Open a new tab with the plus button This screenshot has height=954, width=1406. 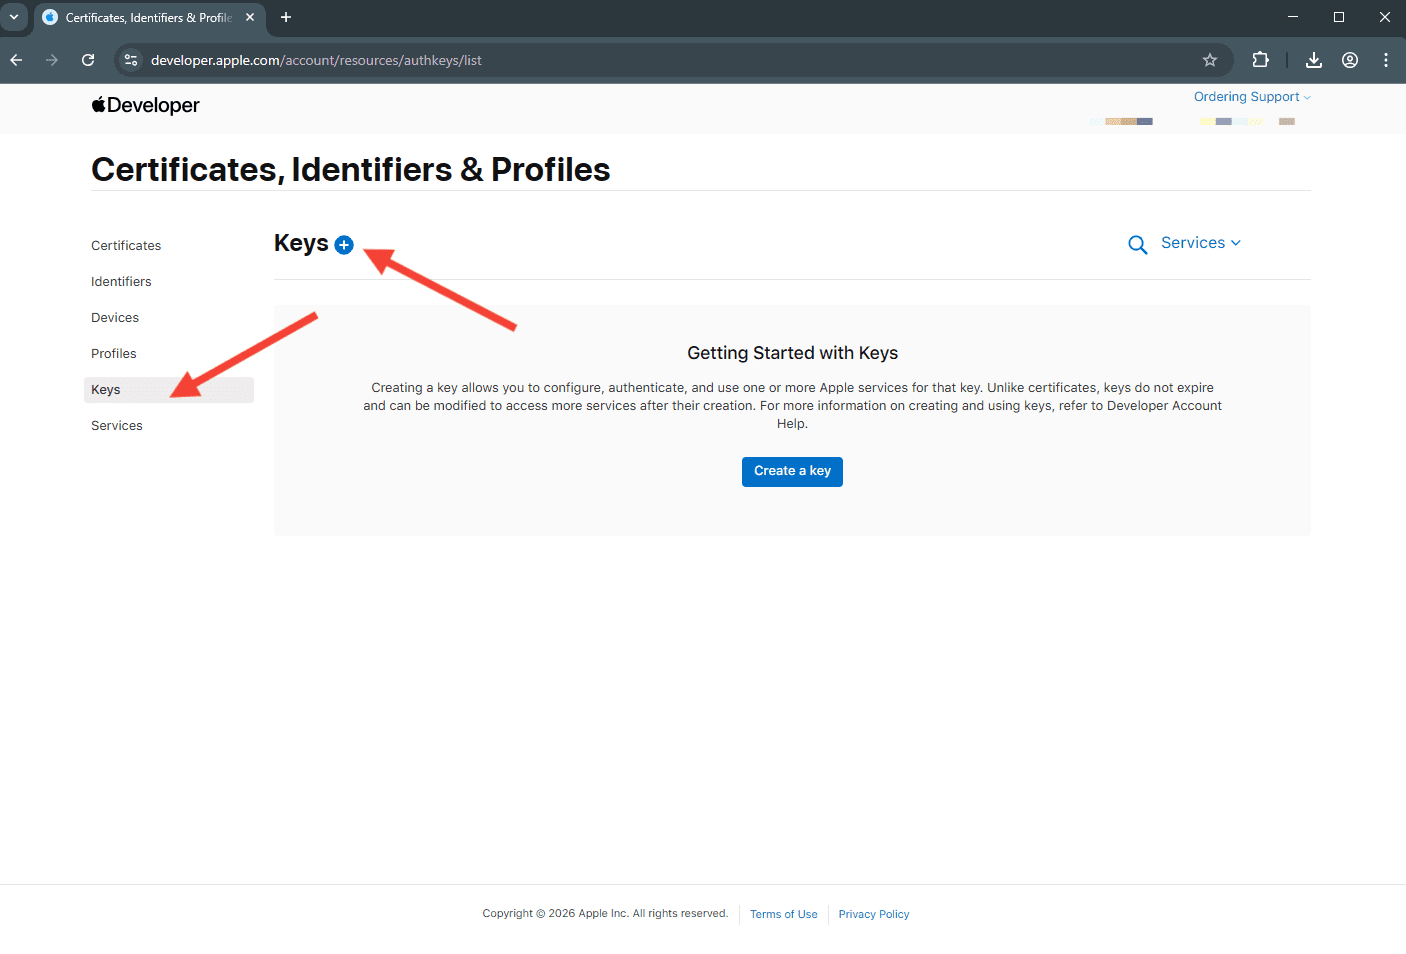coord(286,17)
